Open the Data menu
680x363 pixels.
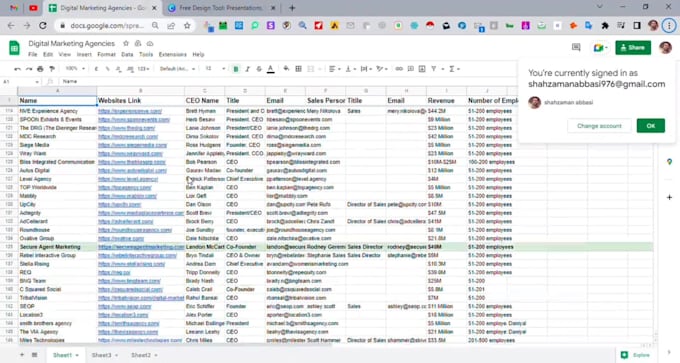(127, 55)
